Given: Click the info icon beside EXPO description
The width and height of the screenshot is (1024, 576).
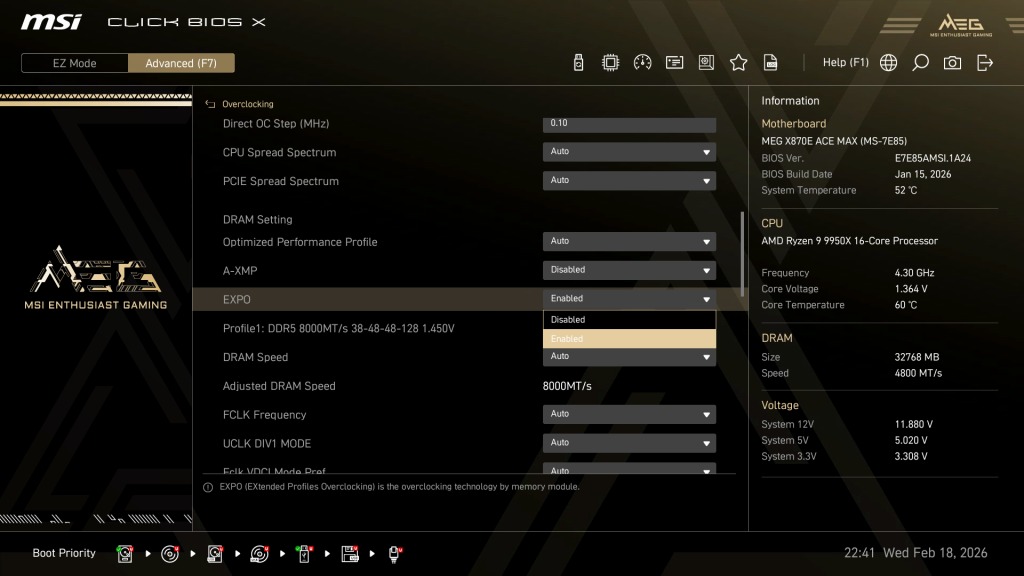Looking at the screenshot, I should [x=208, y=487].
